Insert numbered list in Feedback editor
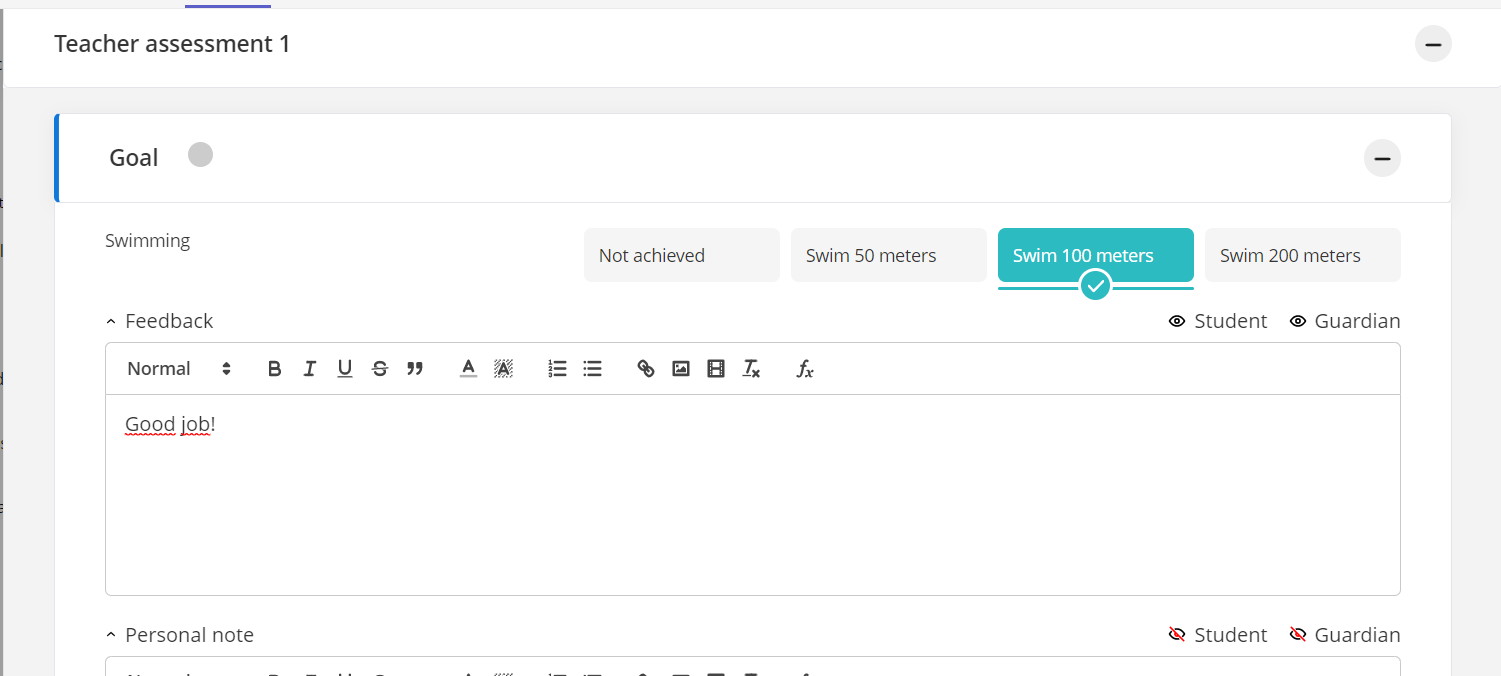This screenshot has height=676, width=1501. pyautogui.click(x=557, y=369)
